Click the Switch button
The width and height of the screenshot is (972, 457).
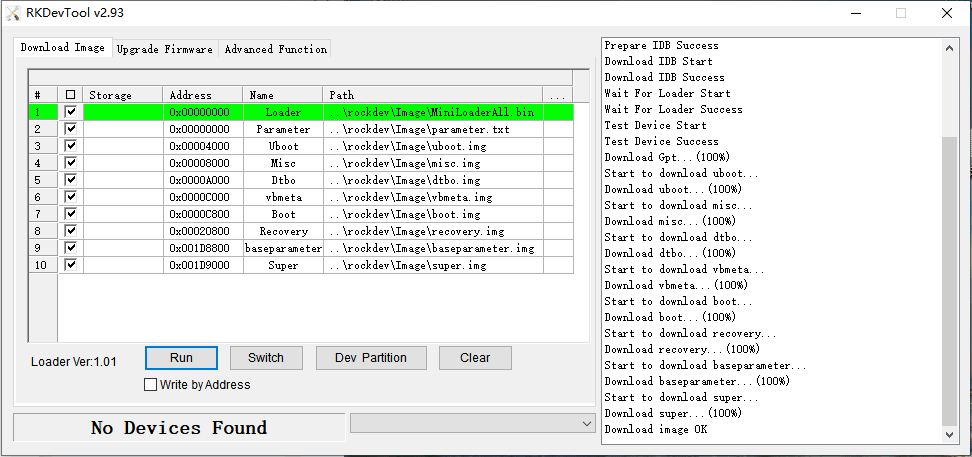266,358
